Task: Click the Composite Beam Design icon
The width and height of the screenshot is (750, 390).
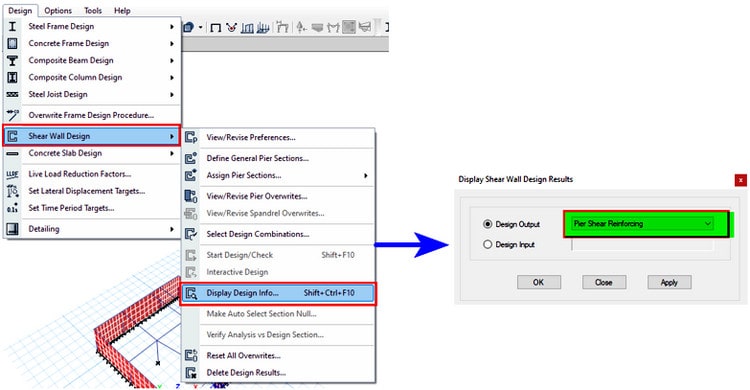Action: tap(12, 61)
